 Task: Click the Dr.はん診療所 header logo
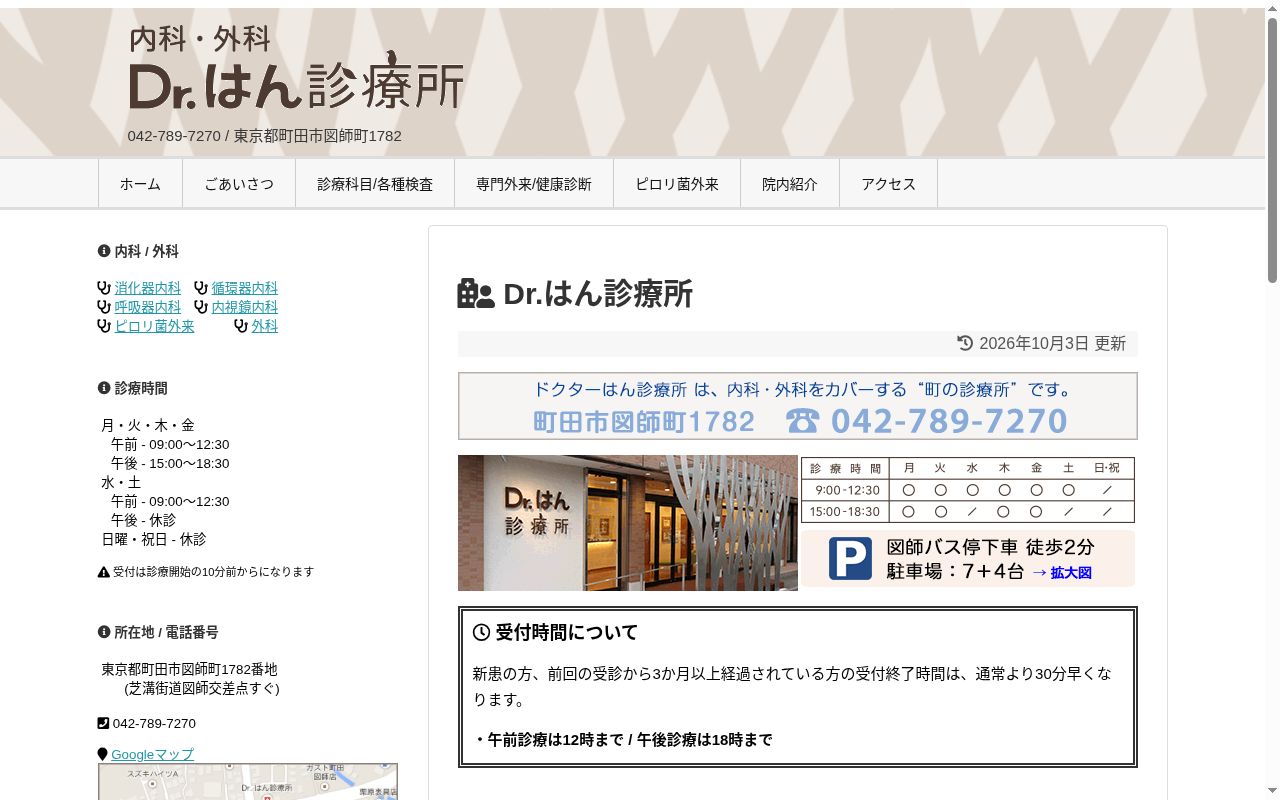pyautogui.click(x=296, y=68)
